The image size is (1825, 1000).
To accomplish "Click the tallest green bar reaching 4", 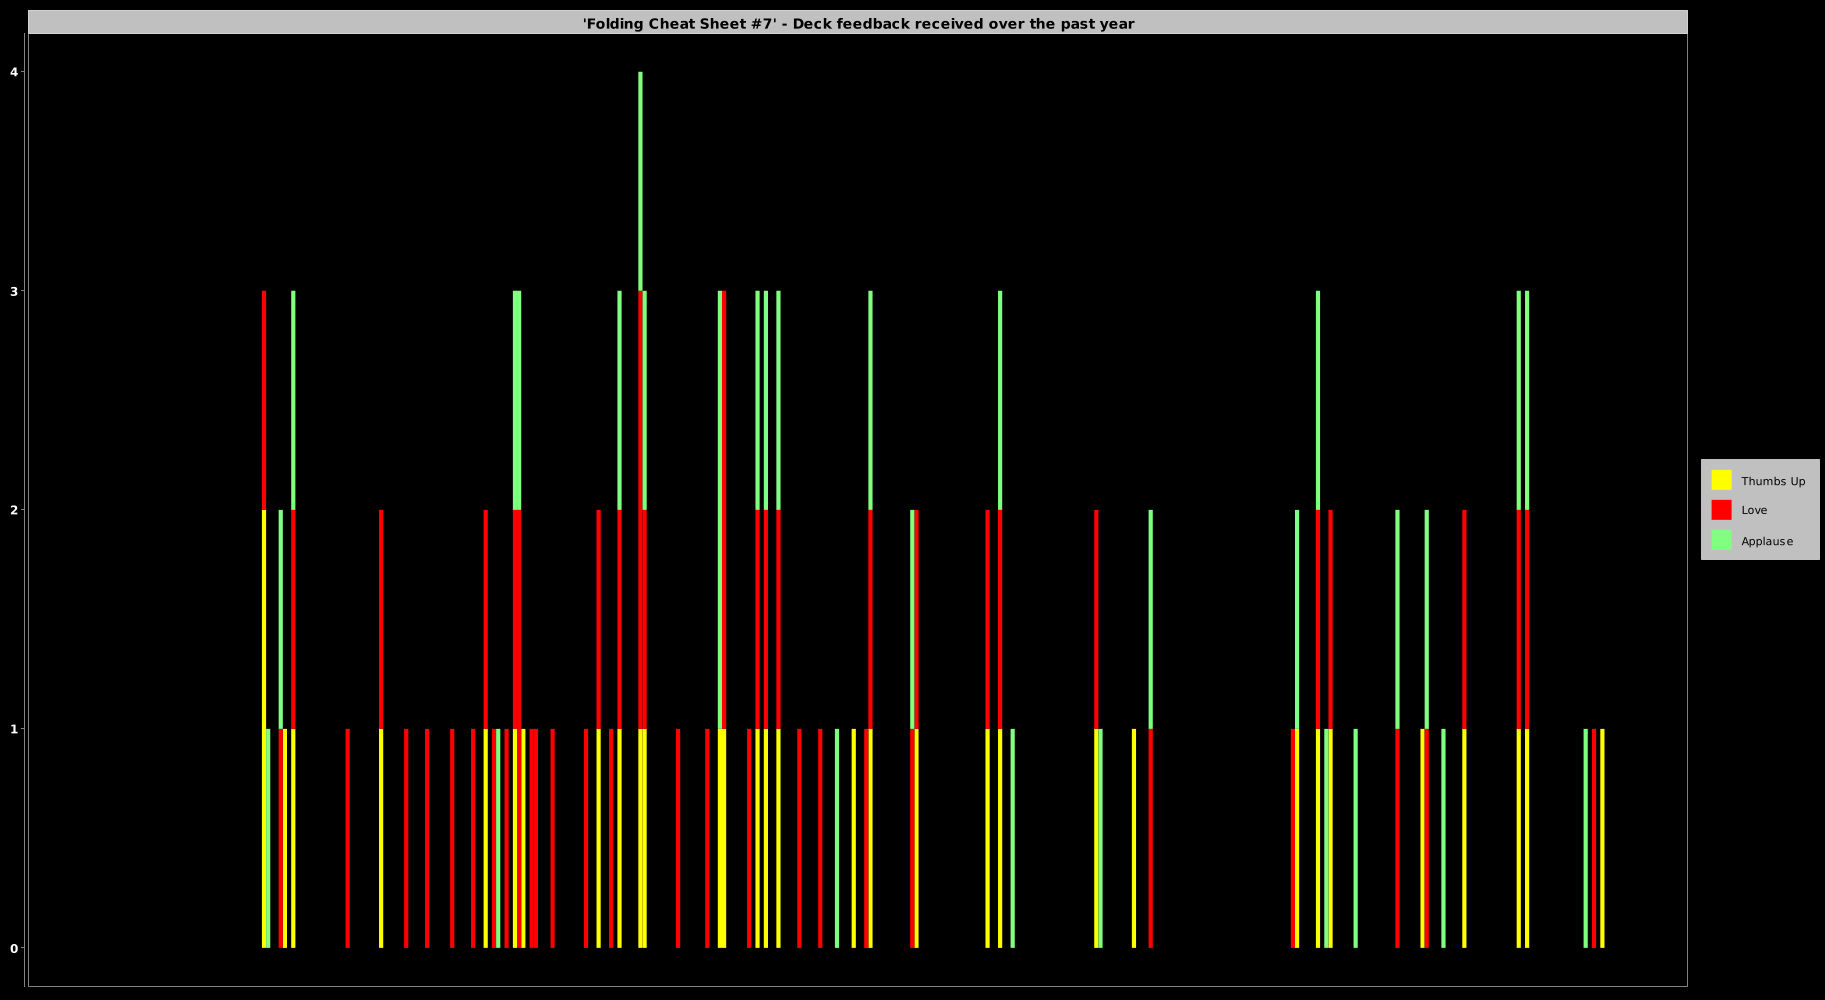I will coord(640,181).
